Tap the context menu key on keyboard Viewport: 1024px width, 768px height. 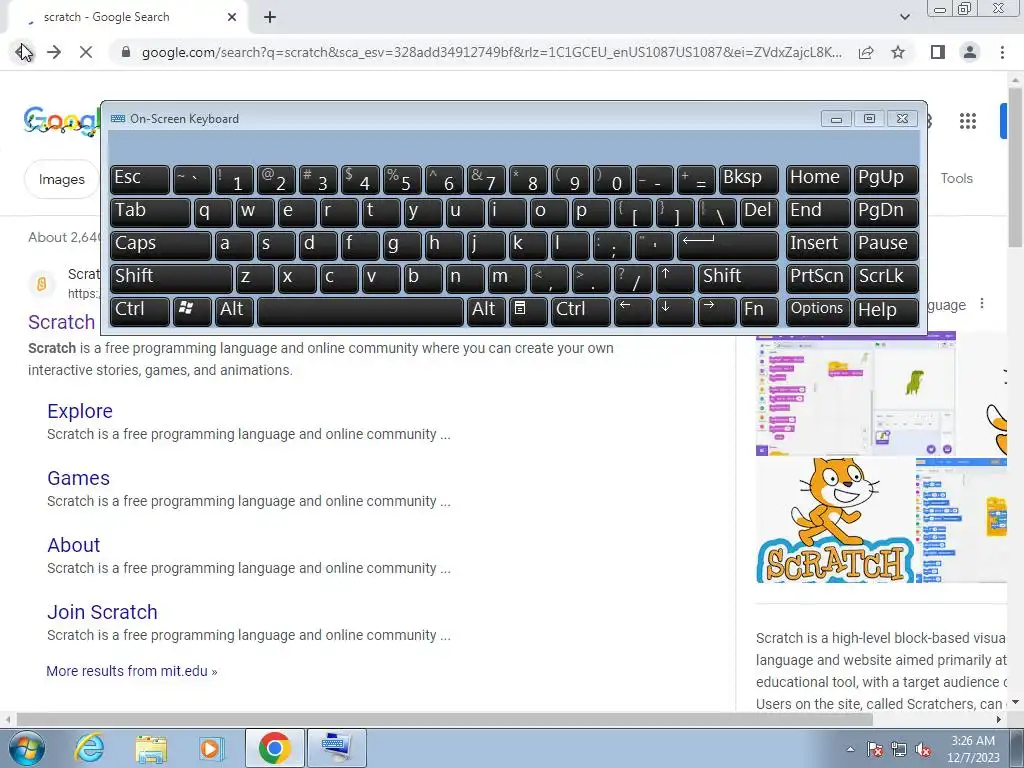(528, 310)
